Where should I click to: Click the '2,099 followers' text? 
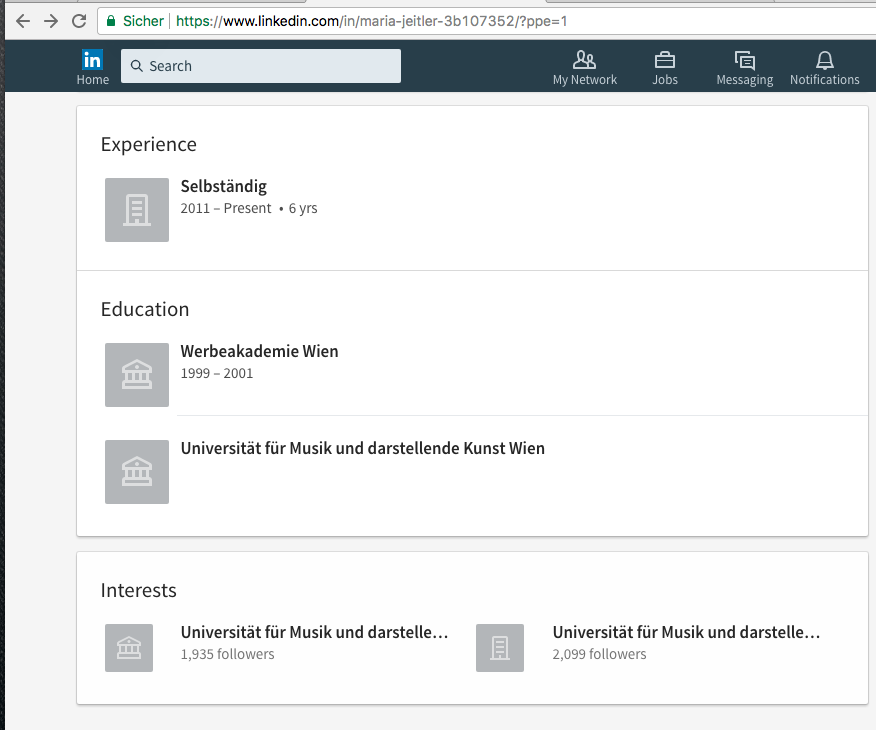pyautogui.click(x=599, y=654)
